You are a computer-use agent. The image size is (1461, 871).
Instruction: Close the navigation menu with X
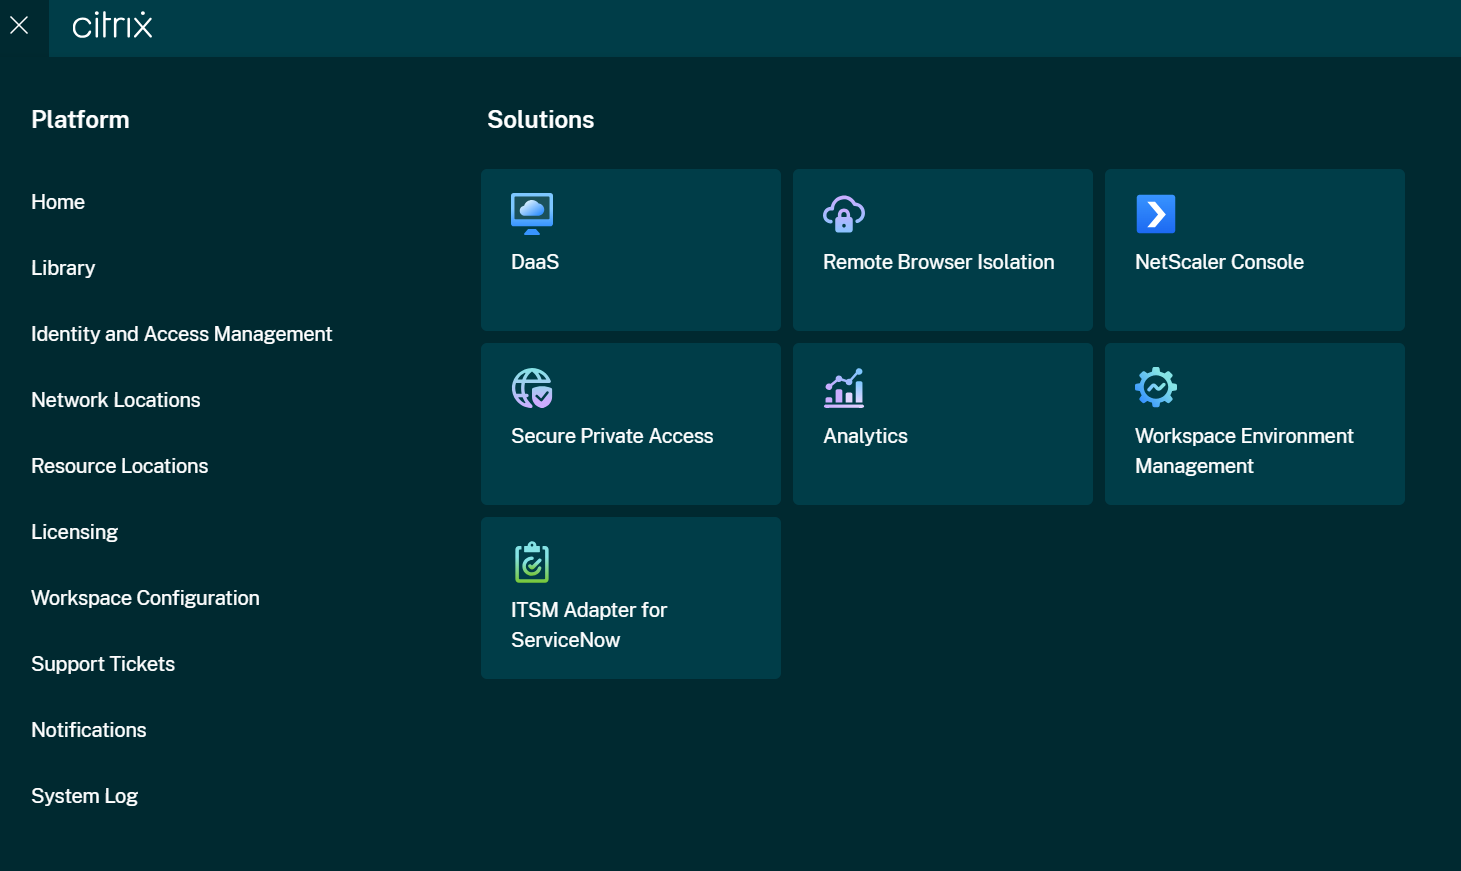tap(19, 25)
